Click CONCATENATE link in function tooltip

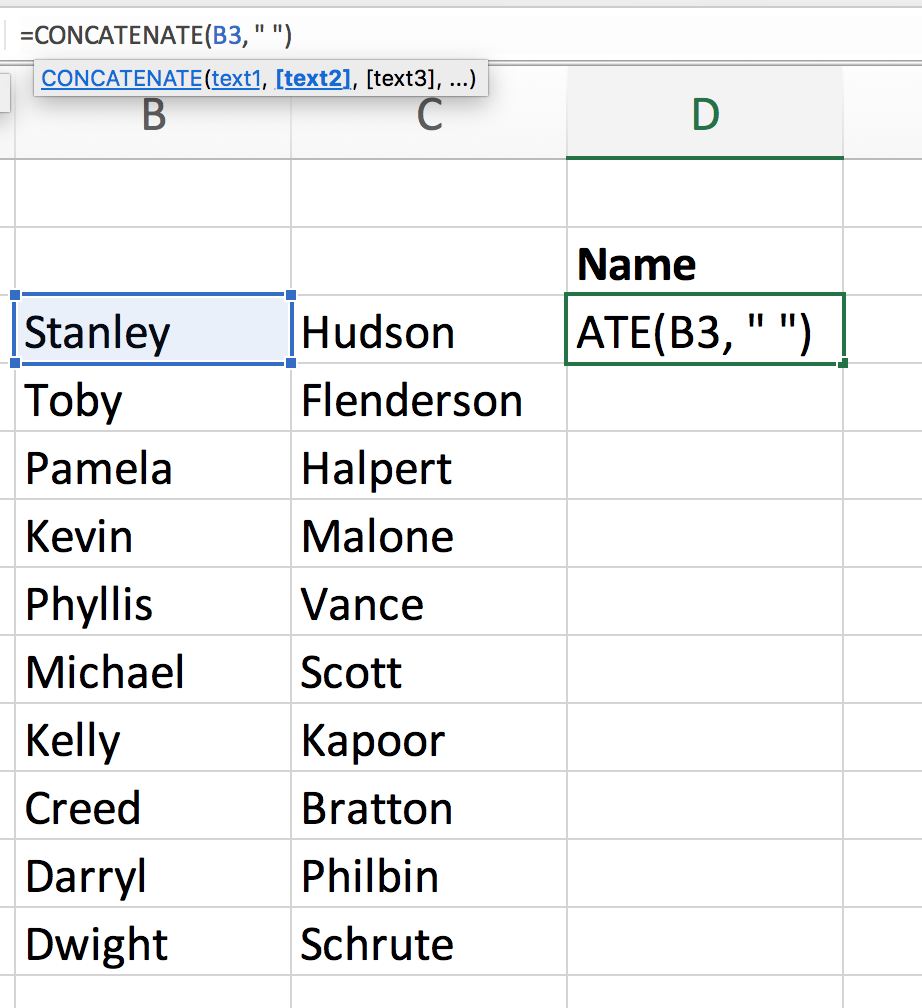[120, 78]
